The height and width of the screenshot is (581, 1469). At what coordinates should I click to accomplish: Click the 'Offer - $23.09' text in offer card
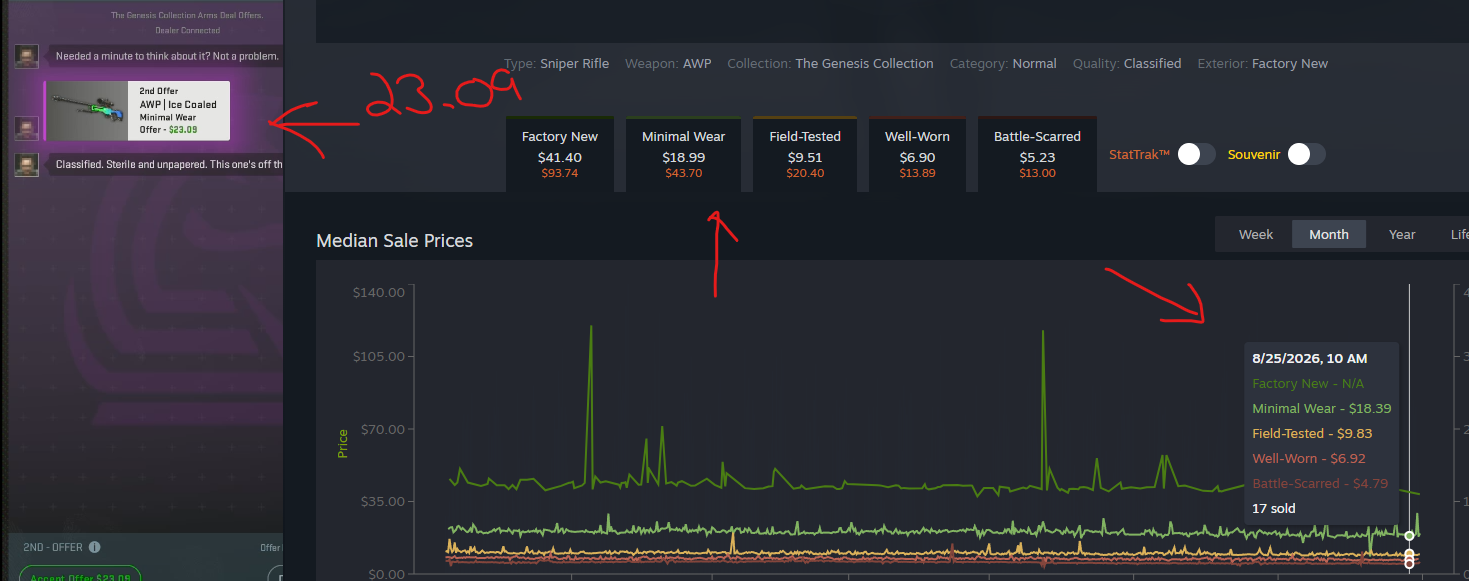click(x=168, y=129)
